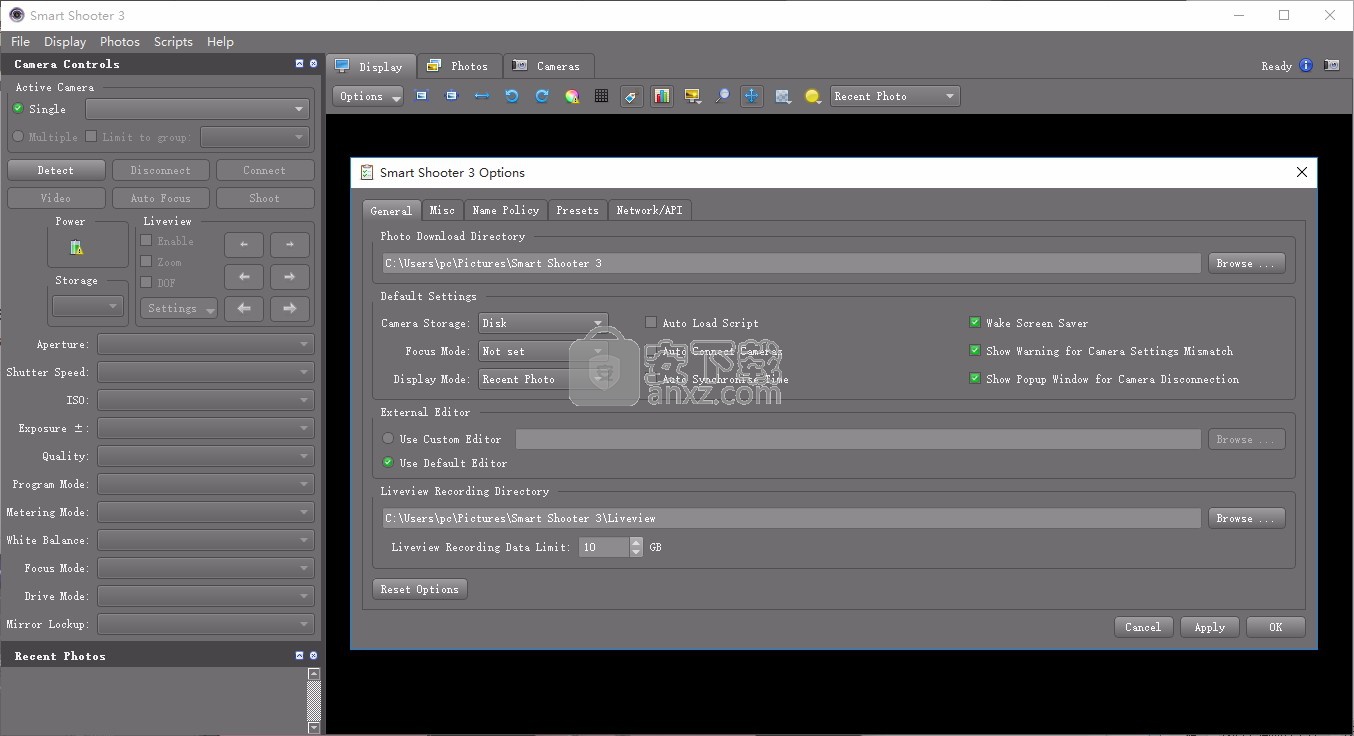Image resolution: width=1354 pixels, height=736 pixels.
Task: Select the pan move tool
Action: [x=752, y=96]
